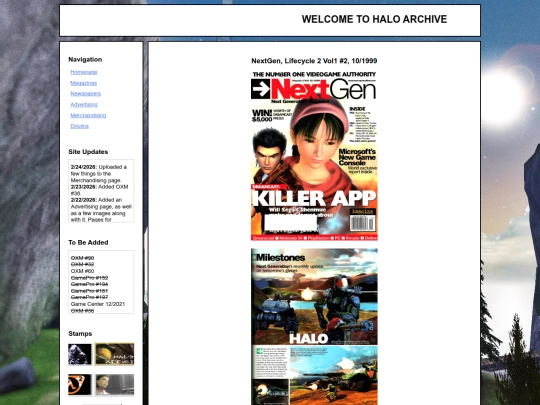Click the Half-Life 2 logo stamp
This screenshot has height=405, width=540.
[80, 385]
